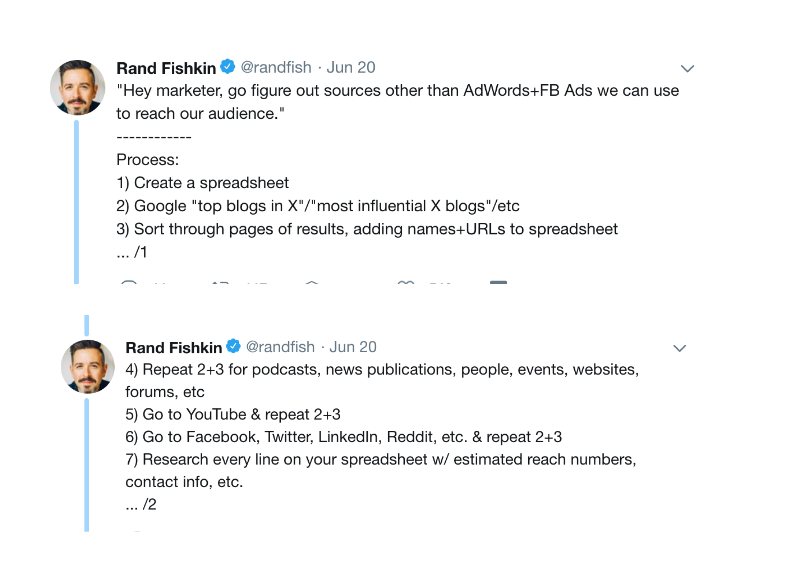This screenshot has width=792, height=569.
Task: Like the first tweet via the cut-off heart icon
Action: [406, 282]
